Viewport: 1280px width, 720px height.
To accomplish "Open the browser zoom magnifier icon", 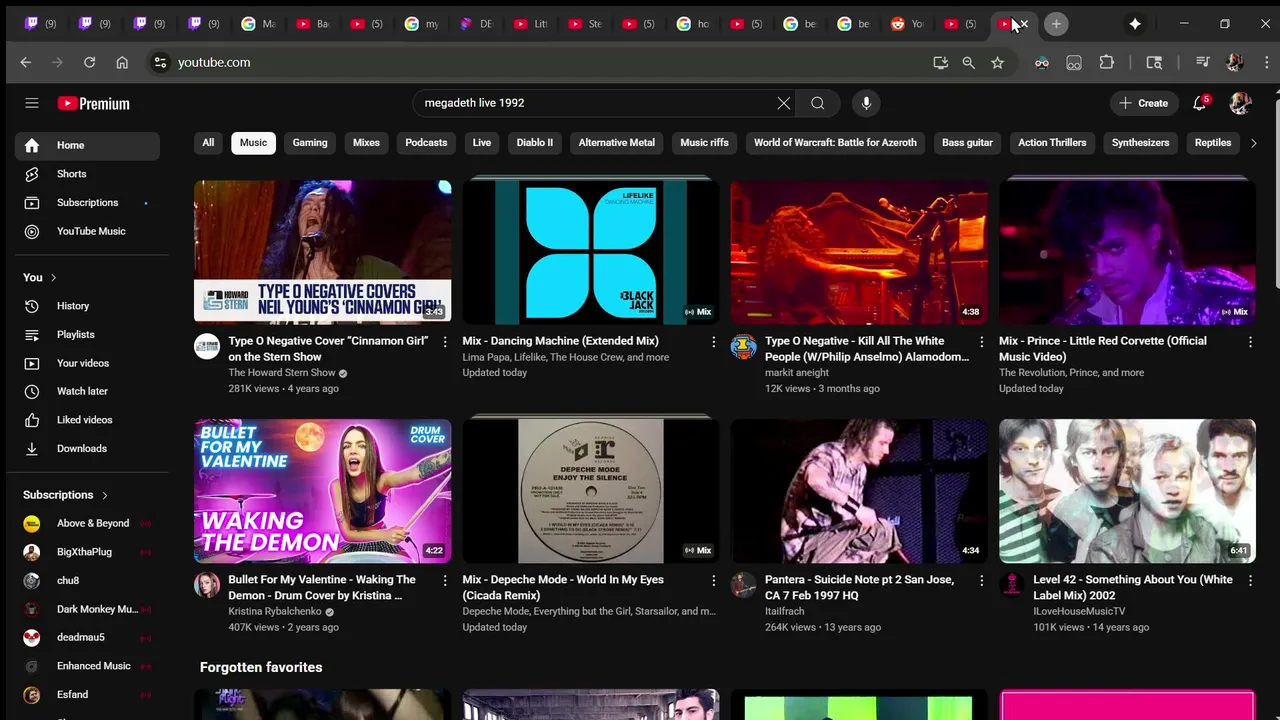I will point(968,62).
